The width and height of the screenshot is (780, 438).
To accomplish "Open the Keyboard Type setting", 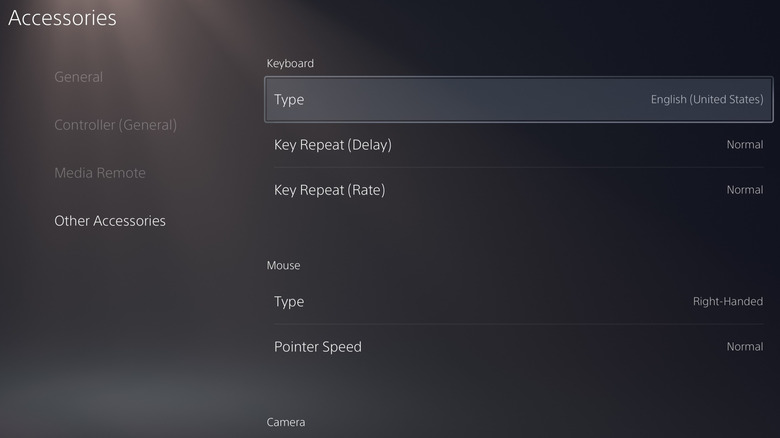I will 518,100.
